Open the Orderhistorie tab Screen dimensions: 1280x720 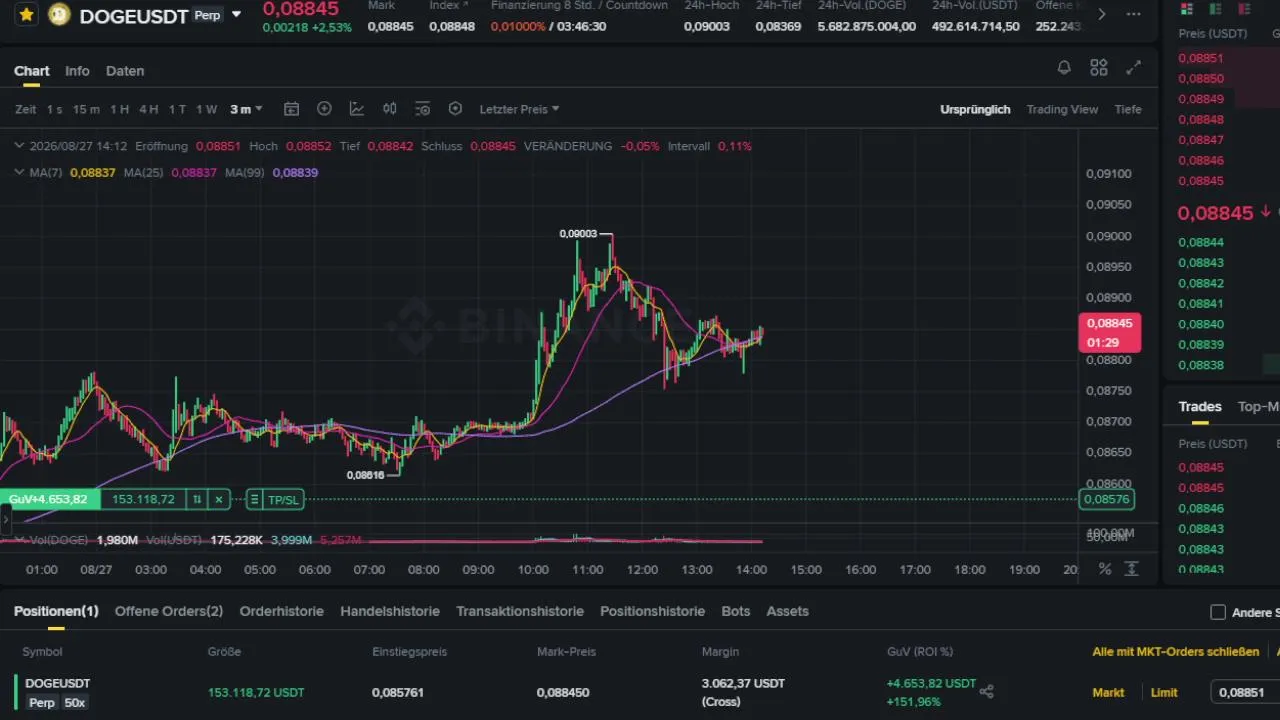click(282, 611)
